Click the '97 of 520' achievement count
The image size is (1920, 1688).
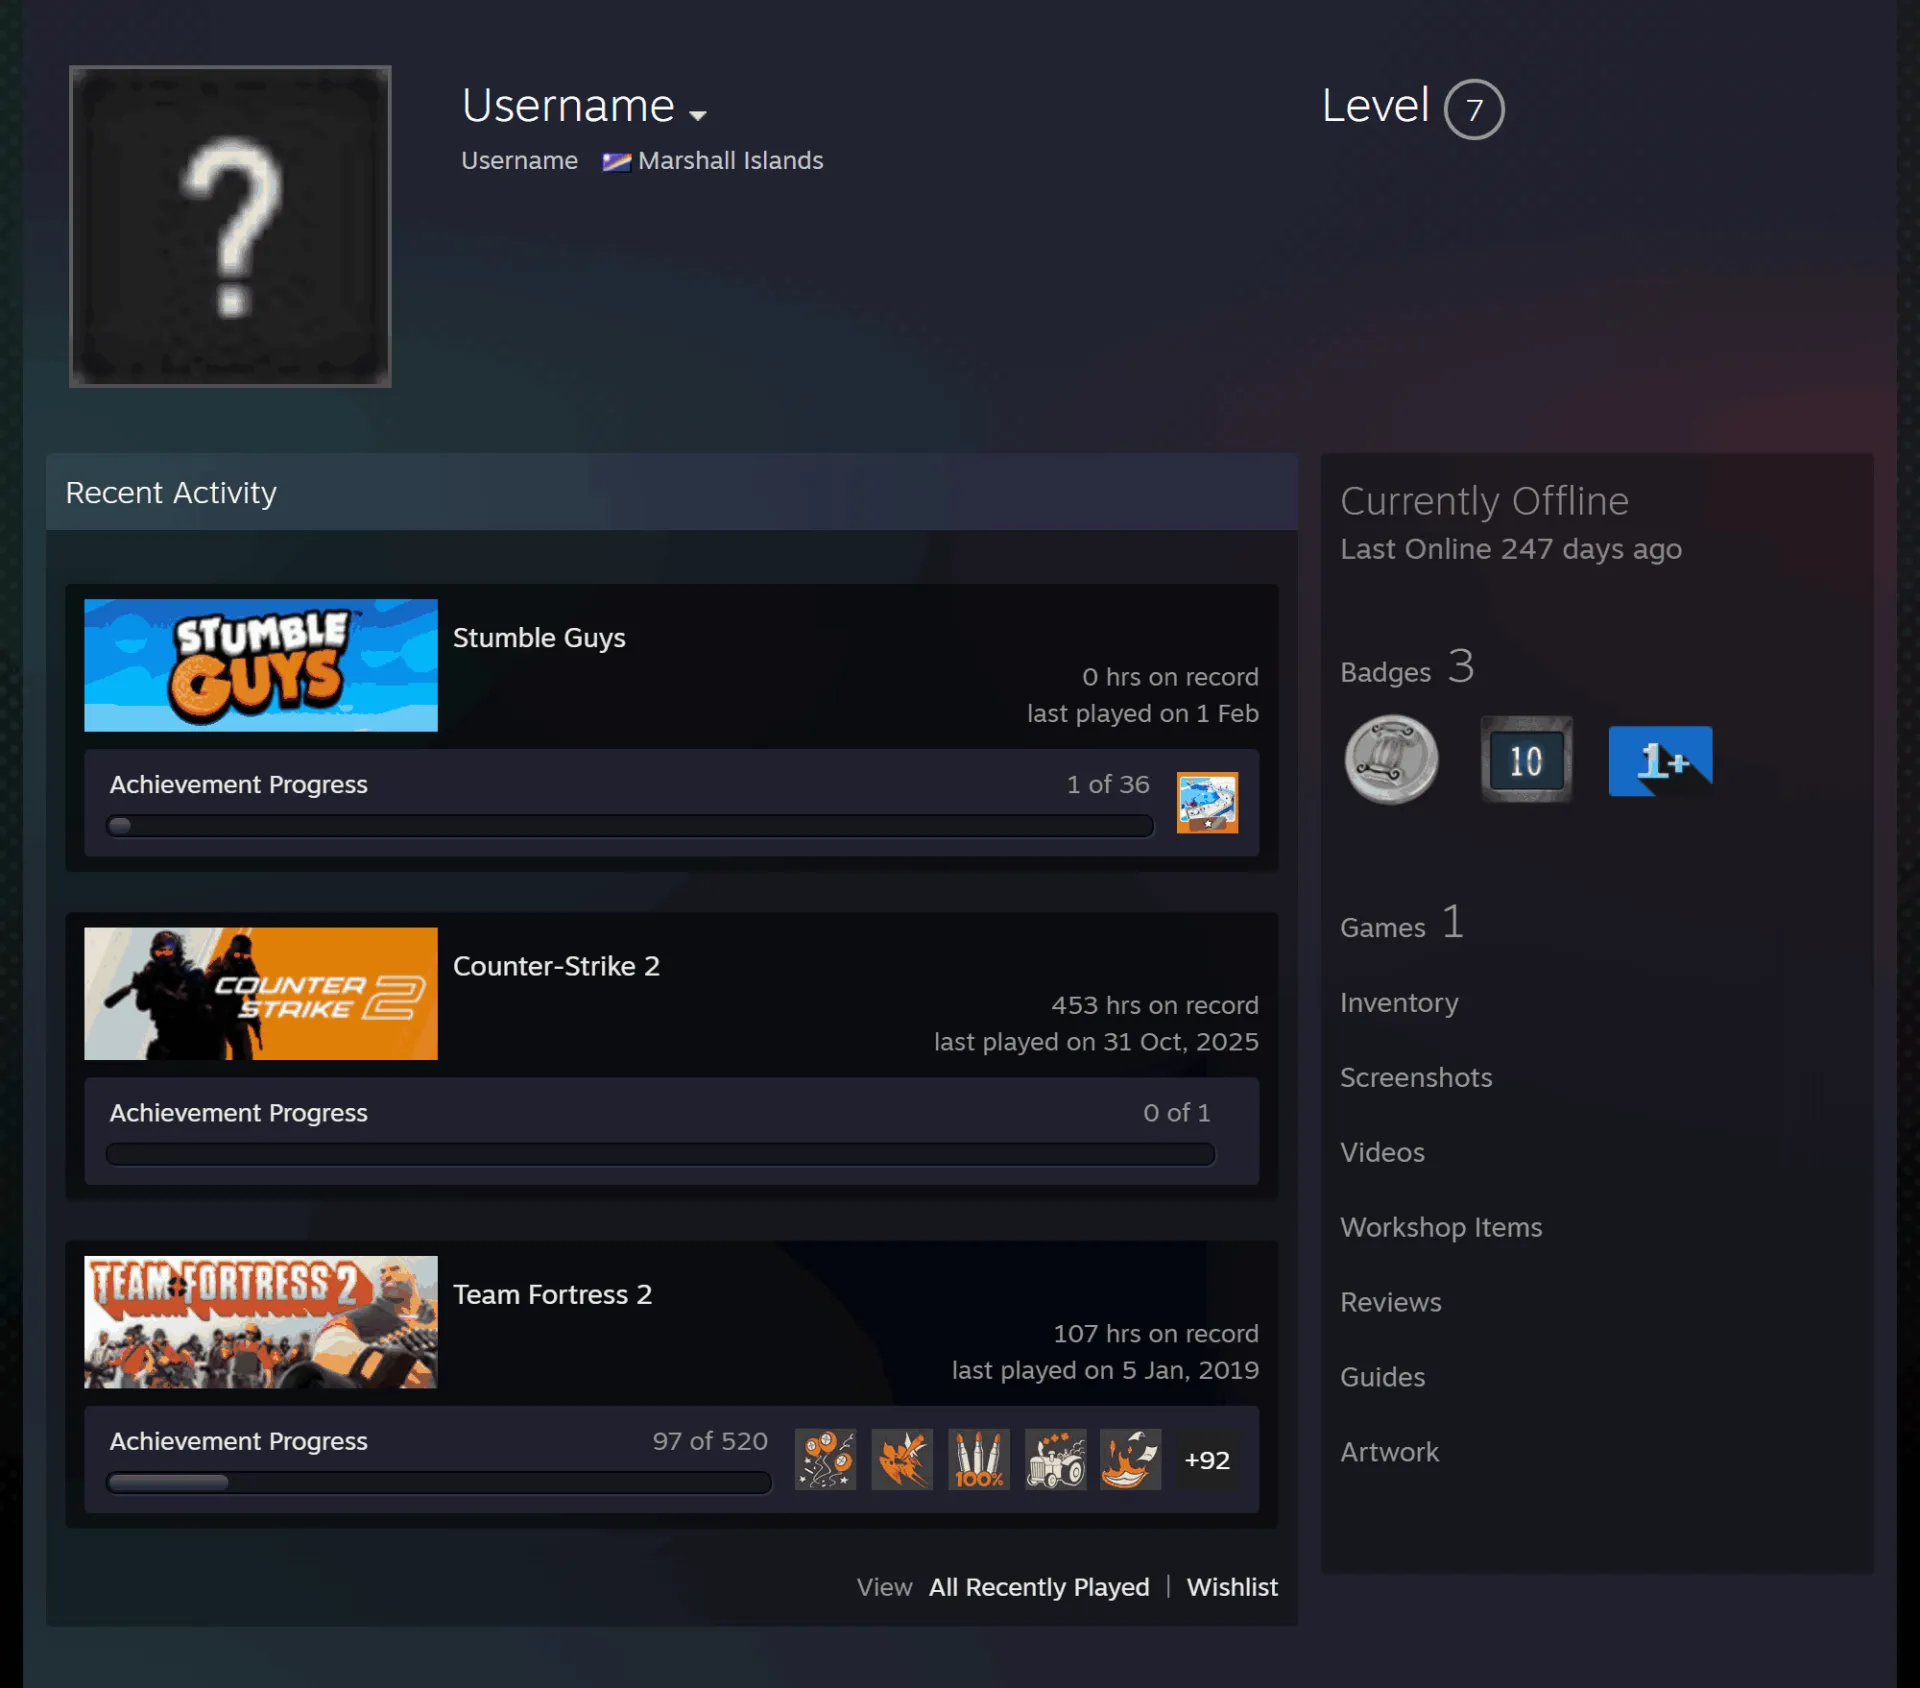coord(710,1441)
